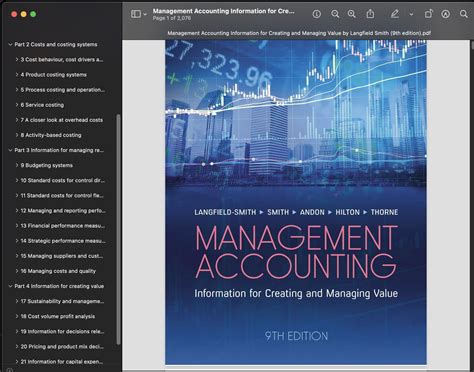Open 9 Budgeting systems chapter
474x372 pixels.
tap(47, 165)
